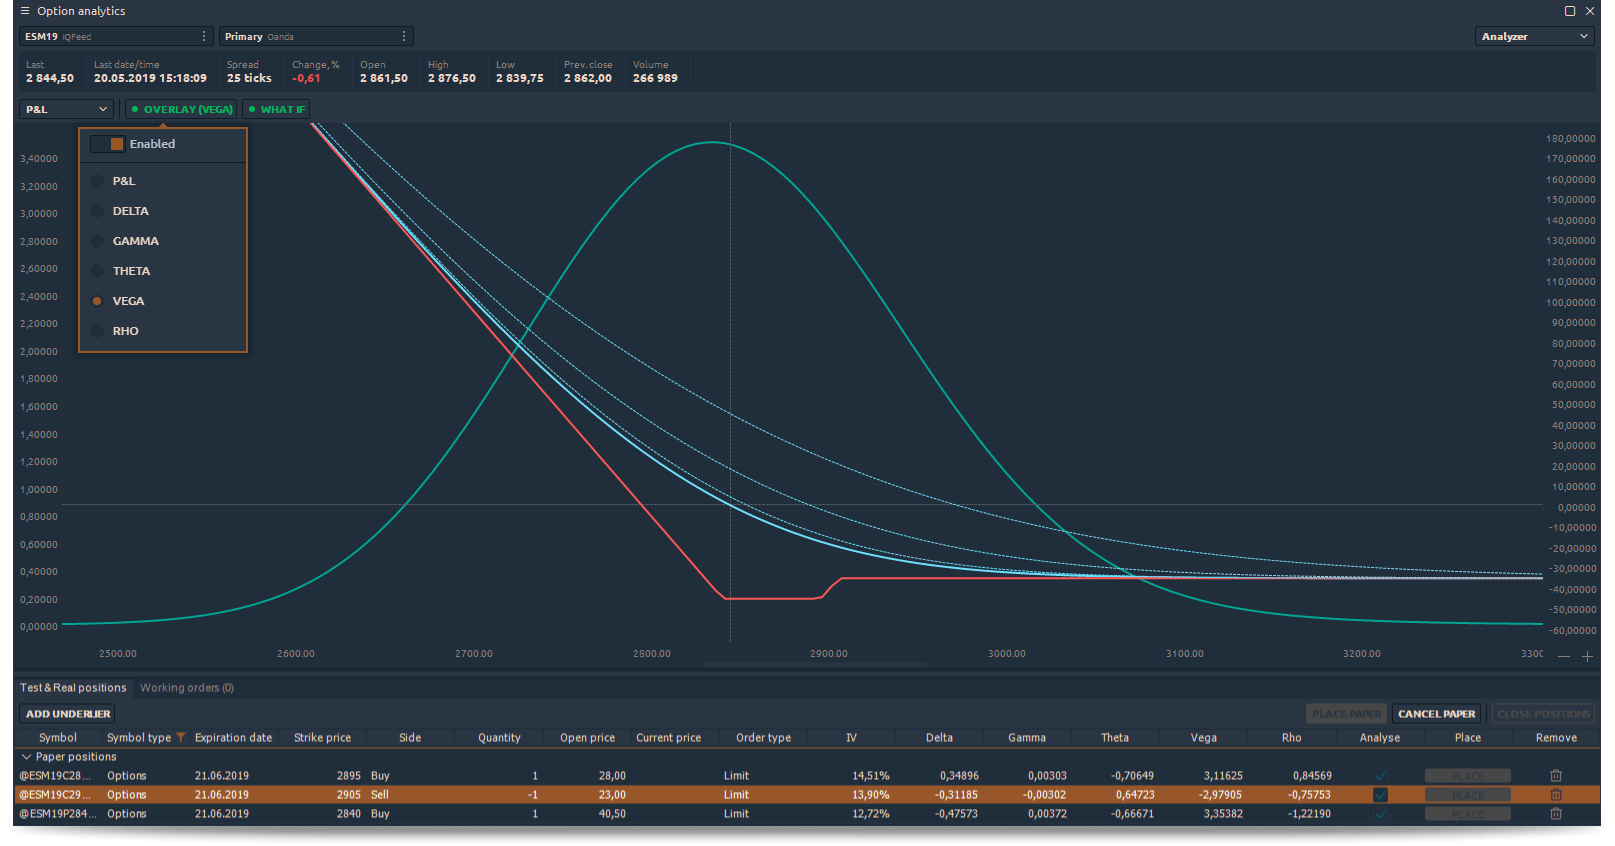The image size is (1615, 846).
Task: Click the Volume value 266 989
Action: [655, 78]
